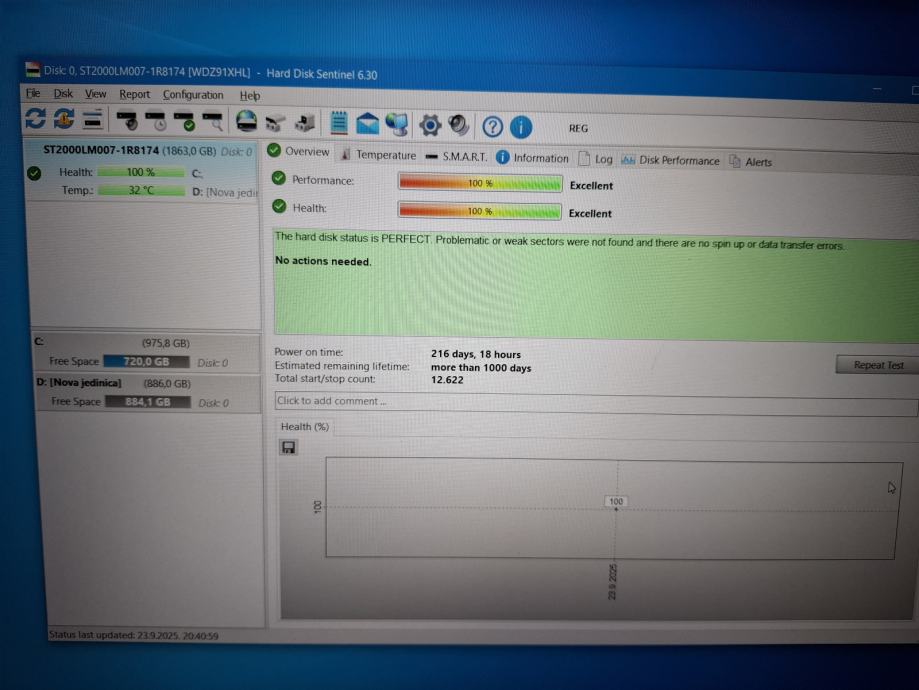Switch to the S.M.A.R.T. tab
The width and height of the screenshot is (919, 690).
click(456, 157)
